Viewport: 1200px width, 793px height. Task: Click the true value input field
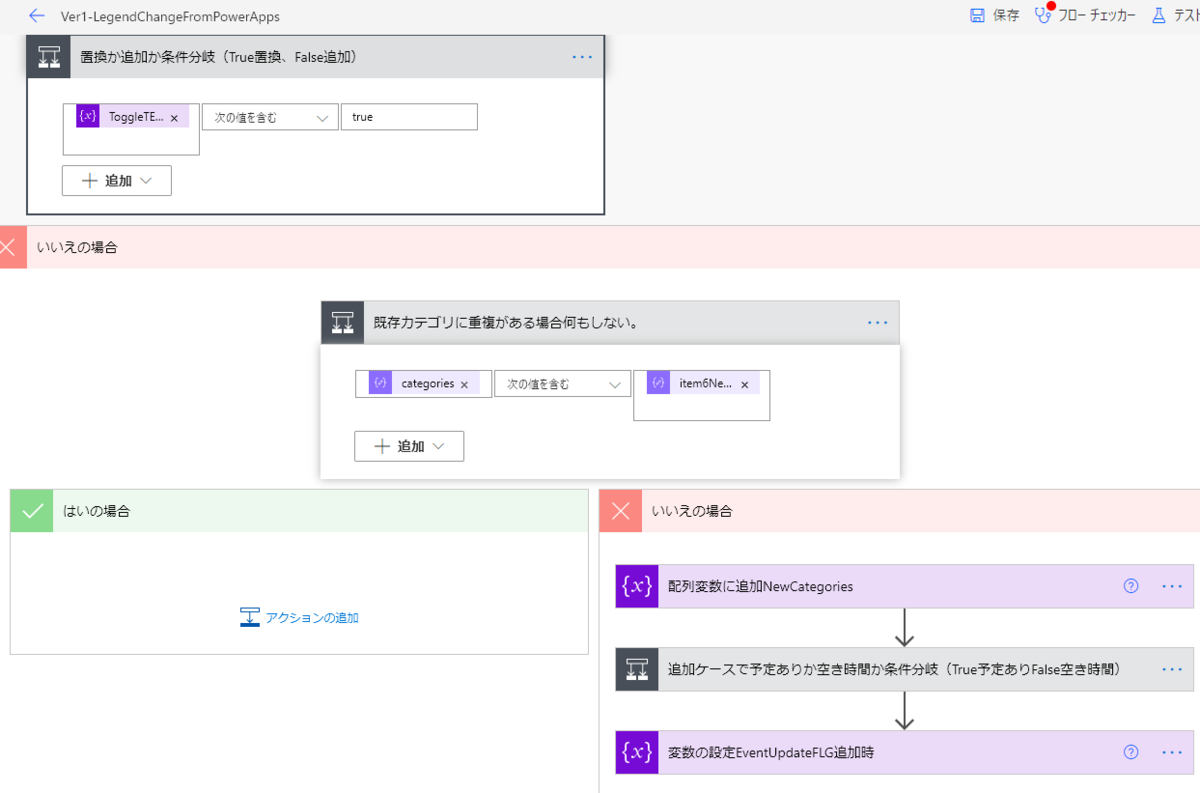coord(409,116)
